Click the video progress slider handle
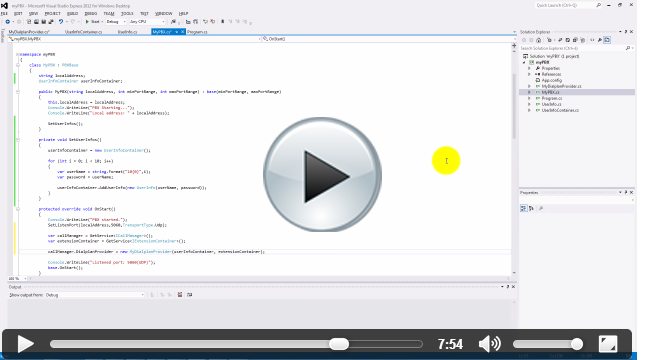The image size is (645, 360). 339,344
